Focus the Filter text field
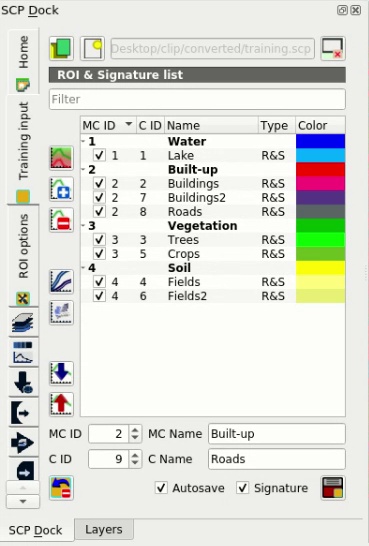This screenshot has height=546, width=369. (197, 99)
